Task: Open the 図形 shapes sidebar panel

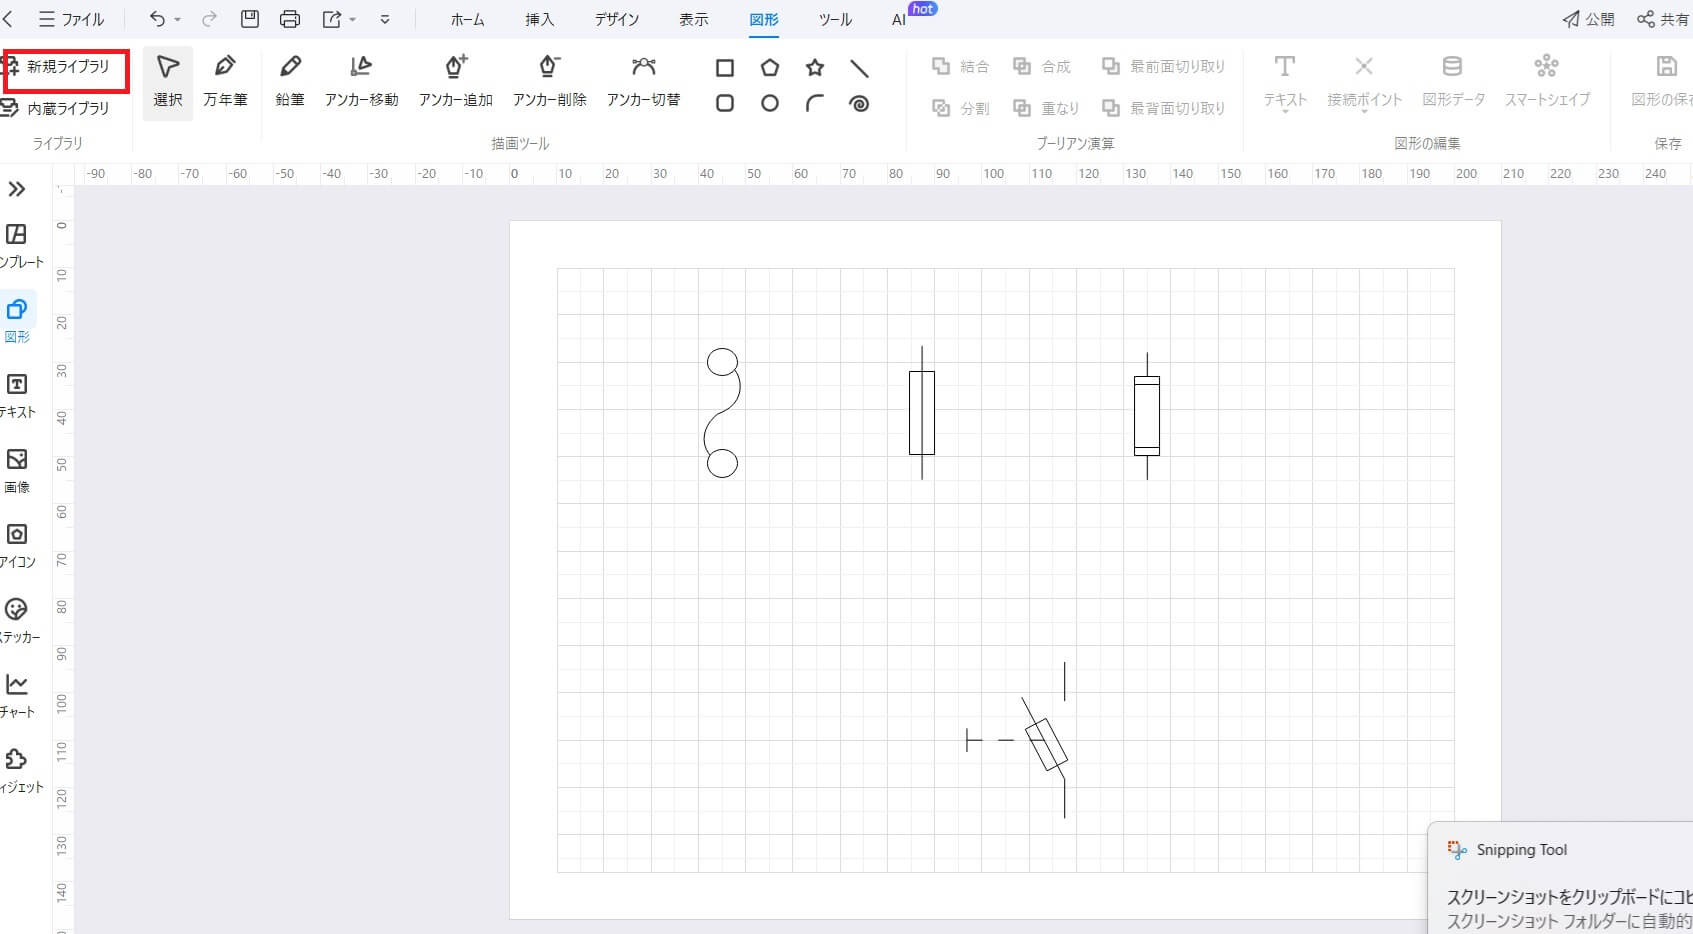Action: (x=18, y=321)
